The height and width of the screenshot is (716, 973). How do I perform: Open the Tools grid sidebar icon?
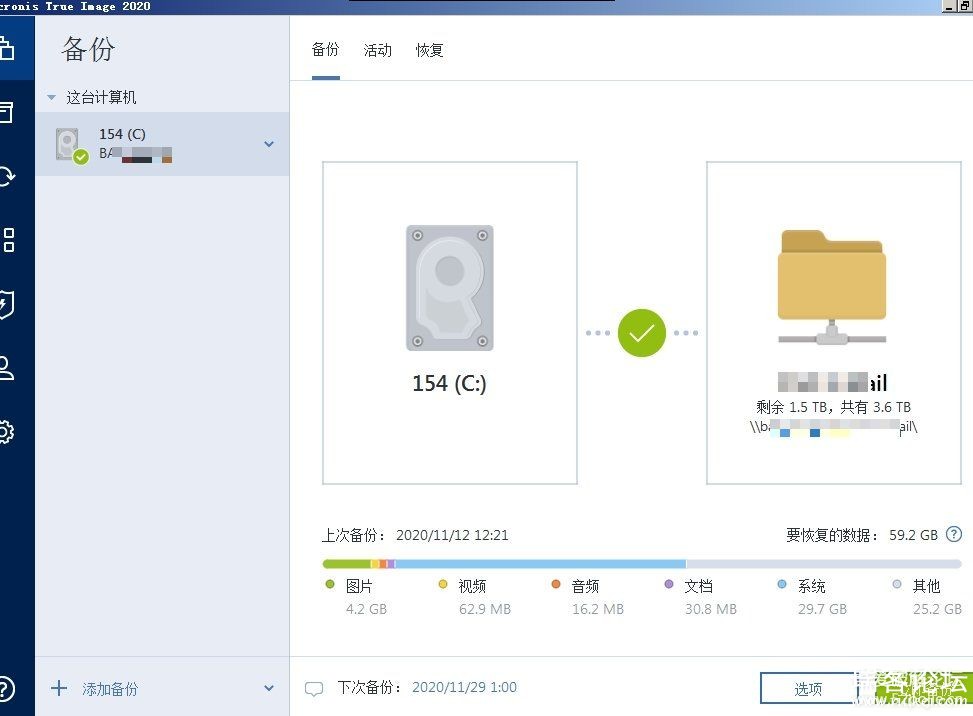pyautogui.click(x=8, y=239)
